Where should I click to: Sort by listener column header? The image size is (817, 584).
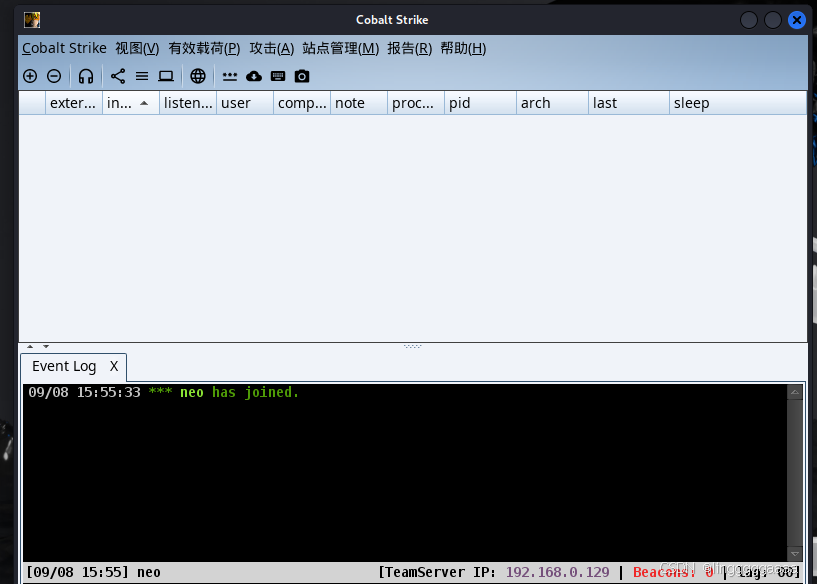pyautogui.click(x=188, y=103)
